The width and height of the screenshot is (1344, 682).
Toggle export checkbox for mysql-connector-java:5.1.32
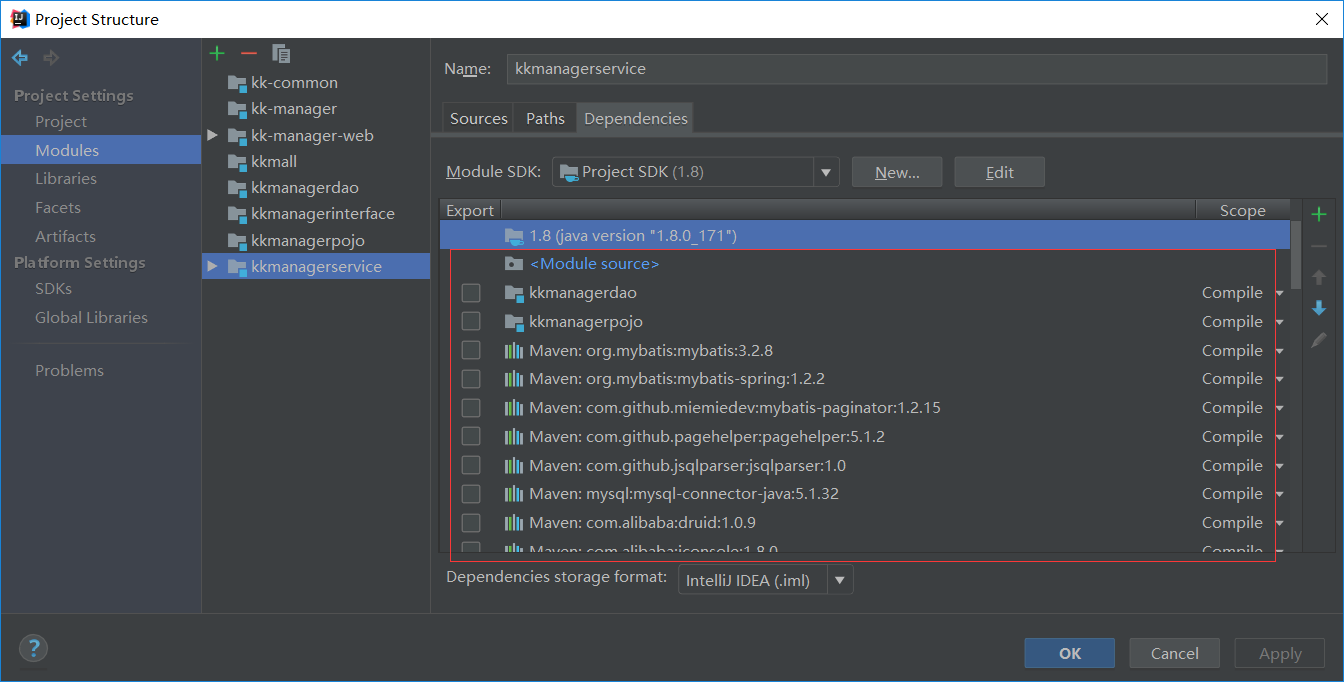pos(471,494)
